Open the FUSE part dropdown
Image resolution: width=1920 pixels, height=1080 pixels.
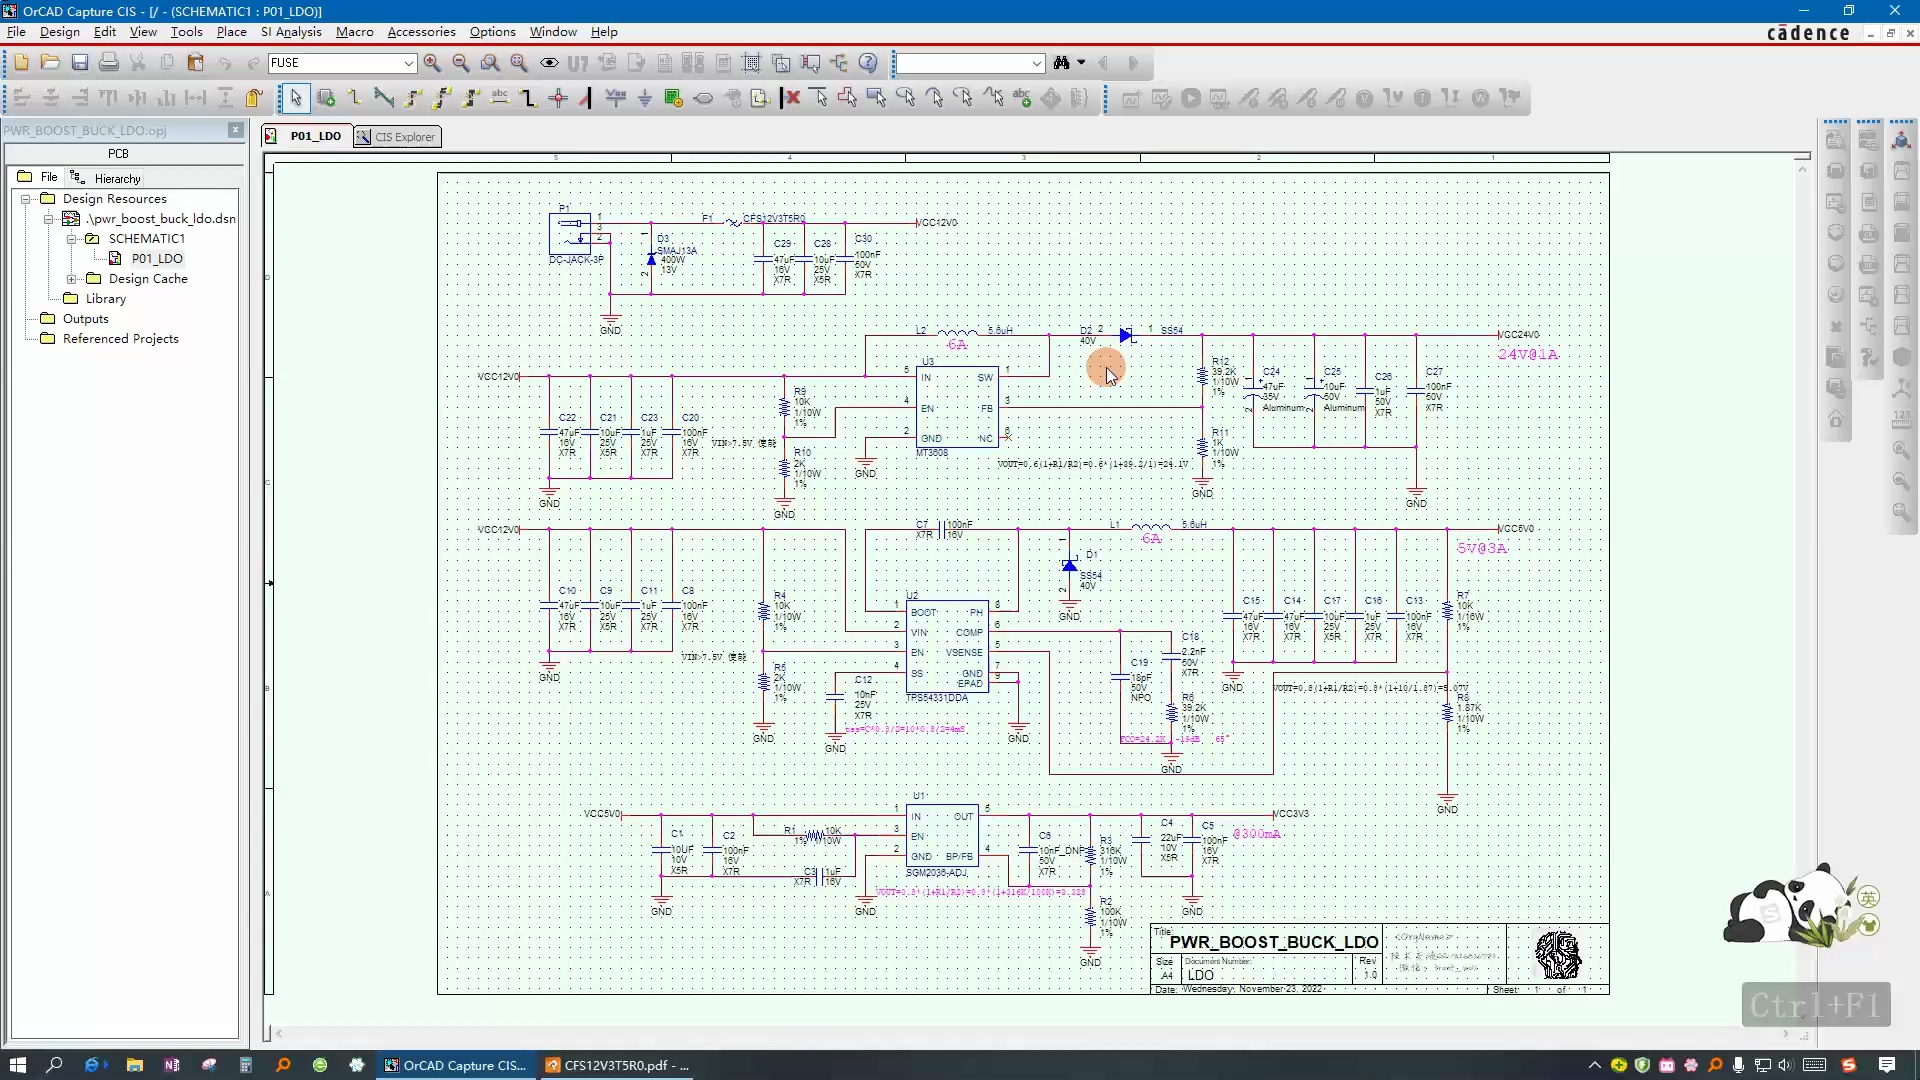[409, 63]
